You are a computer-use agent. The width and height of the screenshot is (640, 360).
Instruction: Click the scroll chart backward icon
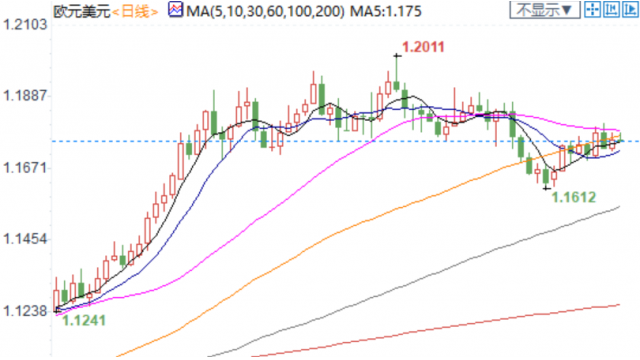point(611,9)
